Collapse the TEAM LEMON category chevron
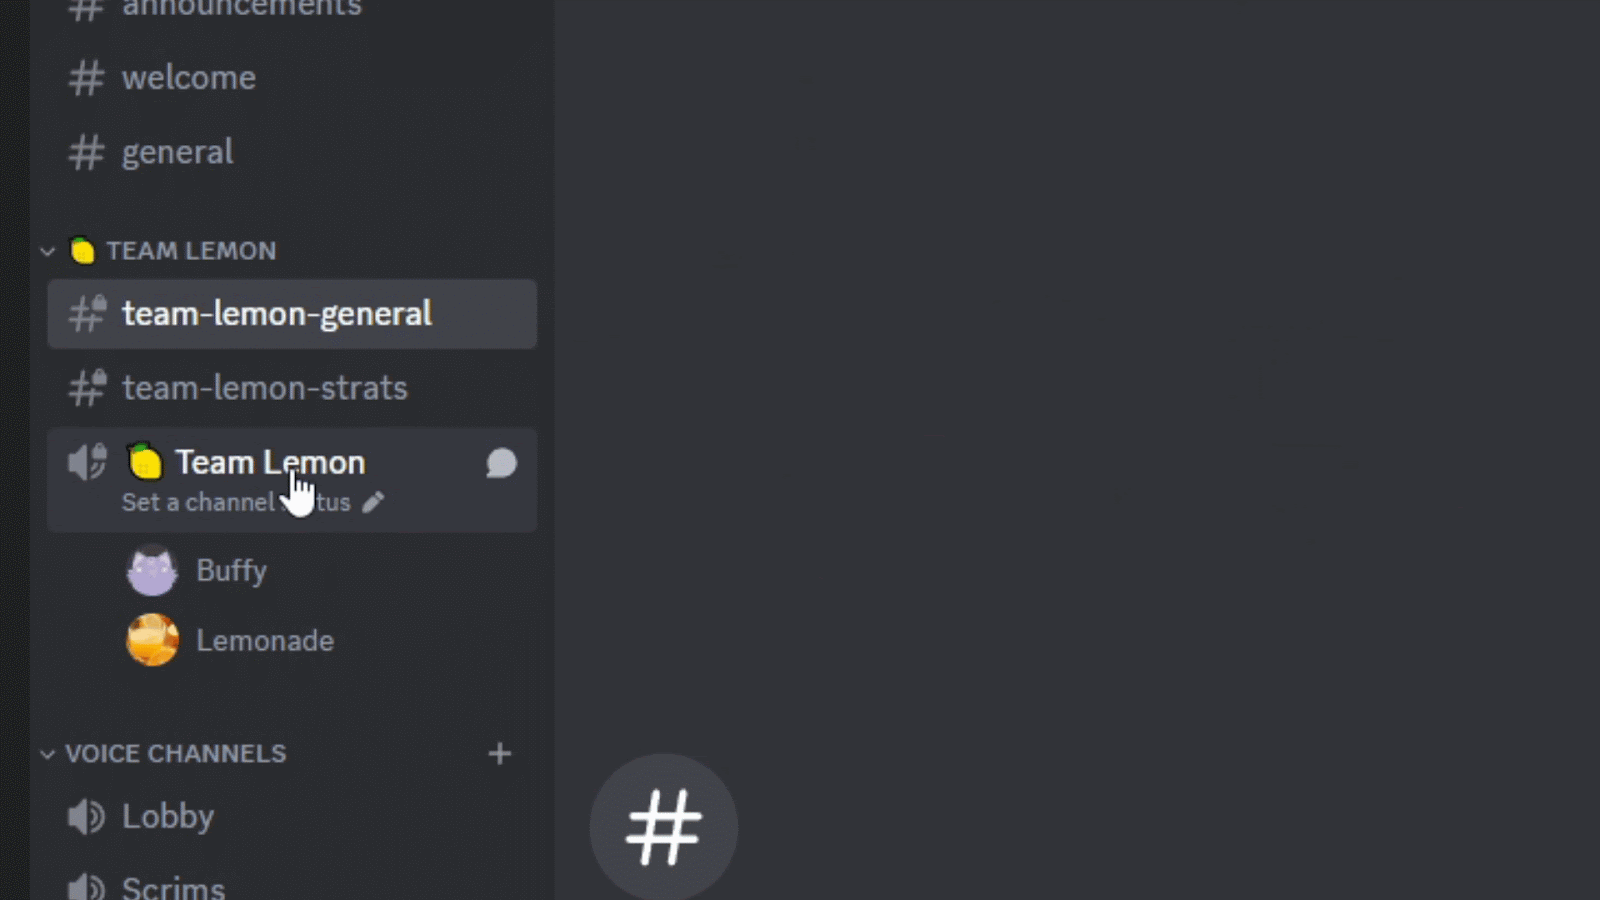The width and height of the screenshot is (1600, 900). tap(47, 251)
